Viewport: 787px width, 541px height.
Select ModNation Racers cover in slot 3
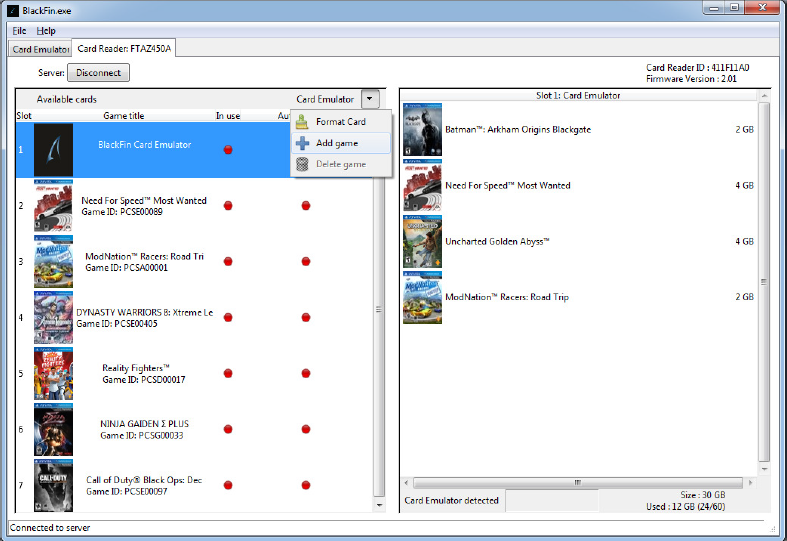[53, 261]
